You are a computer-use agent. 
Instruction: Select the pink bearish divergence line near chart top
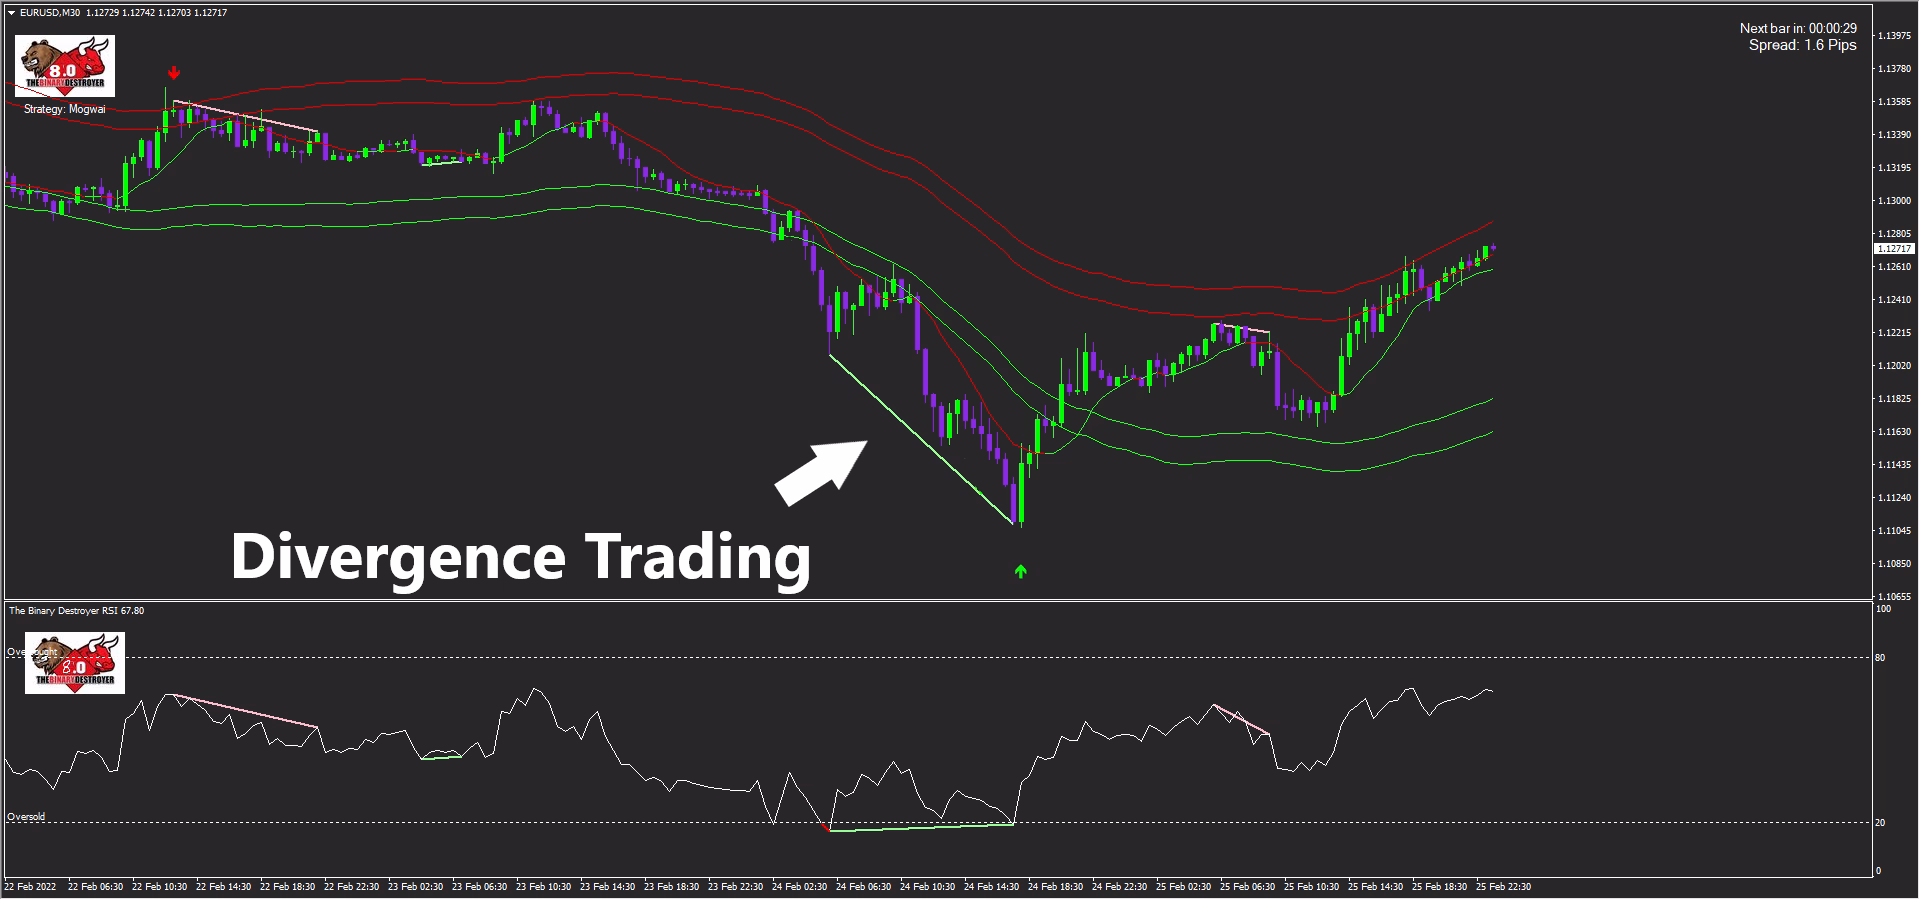(246, 117)
